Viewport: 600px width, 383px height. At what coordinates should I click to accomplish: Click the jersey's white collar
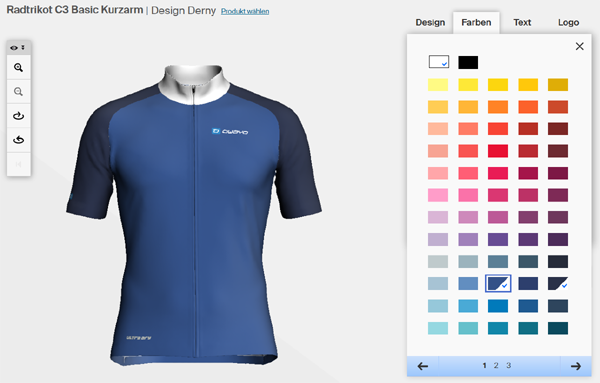(x=194, y=85)
